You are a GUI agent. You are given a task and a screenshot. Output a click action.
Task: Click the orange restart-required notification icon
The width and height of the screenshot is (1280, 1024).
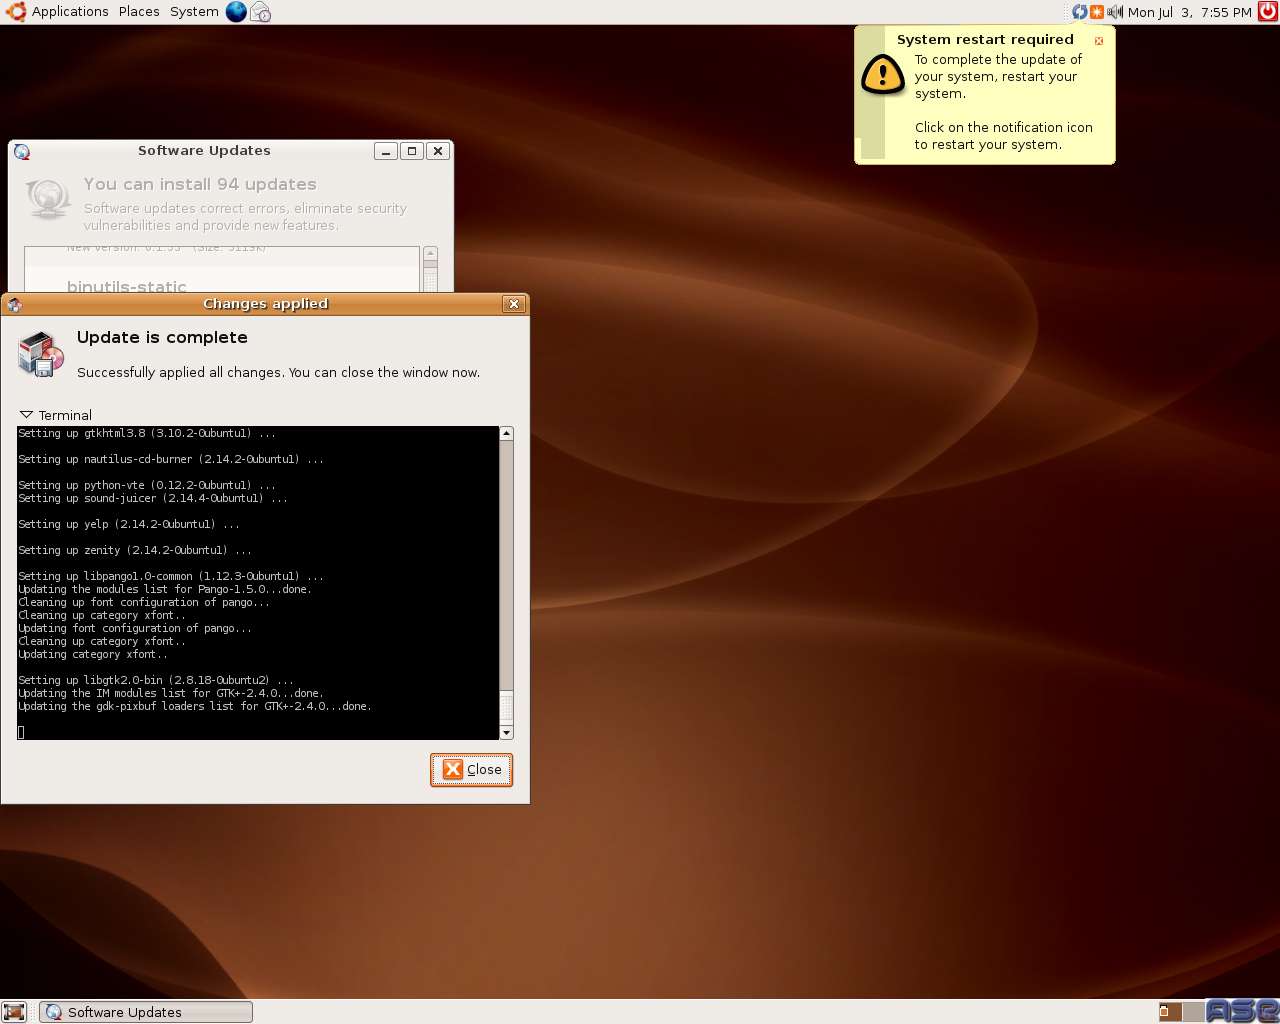pyautogui.click(x=1097, y=12)
